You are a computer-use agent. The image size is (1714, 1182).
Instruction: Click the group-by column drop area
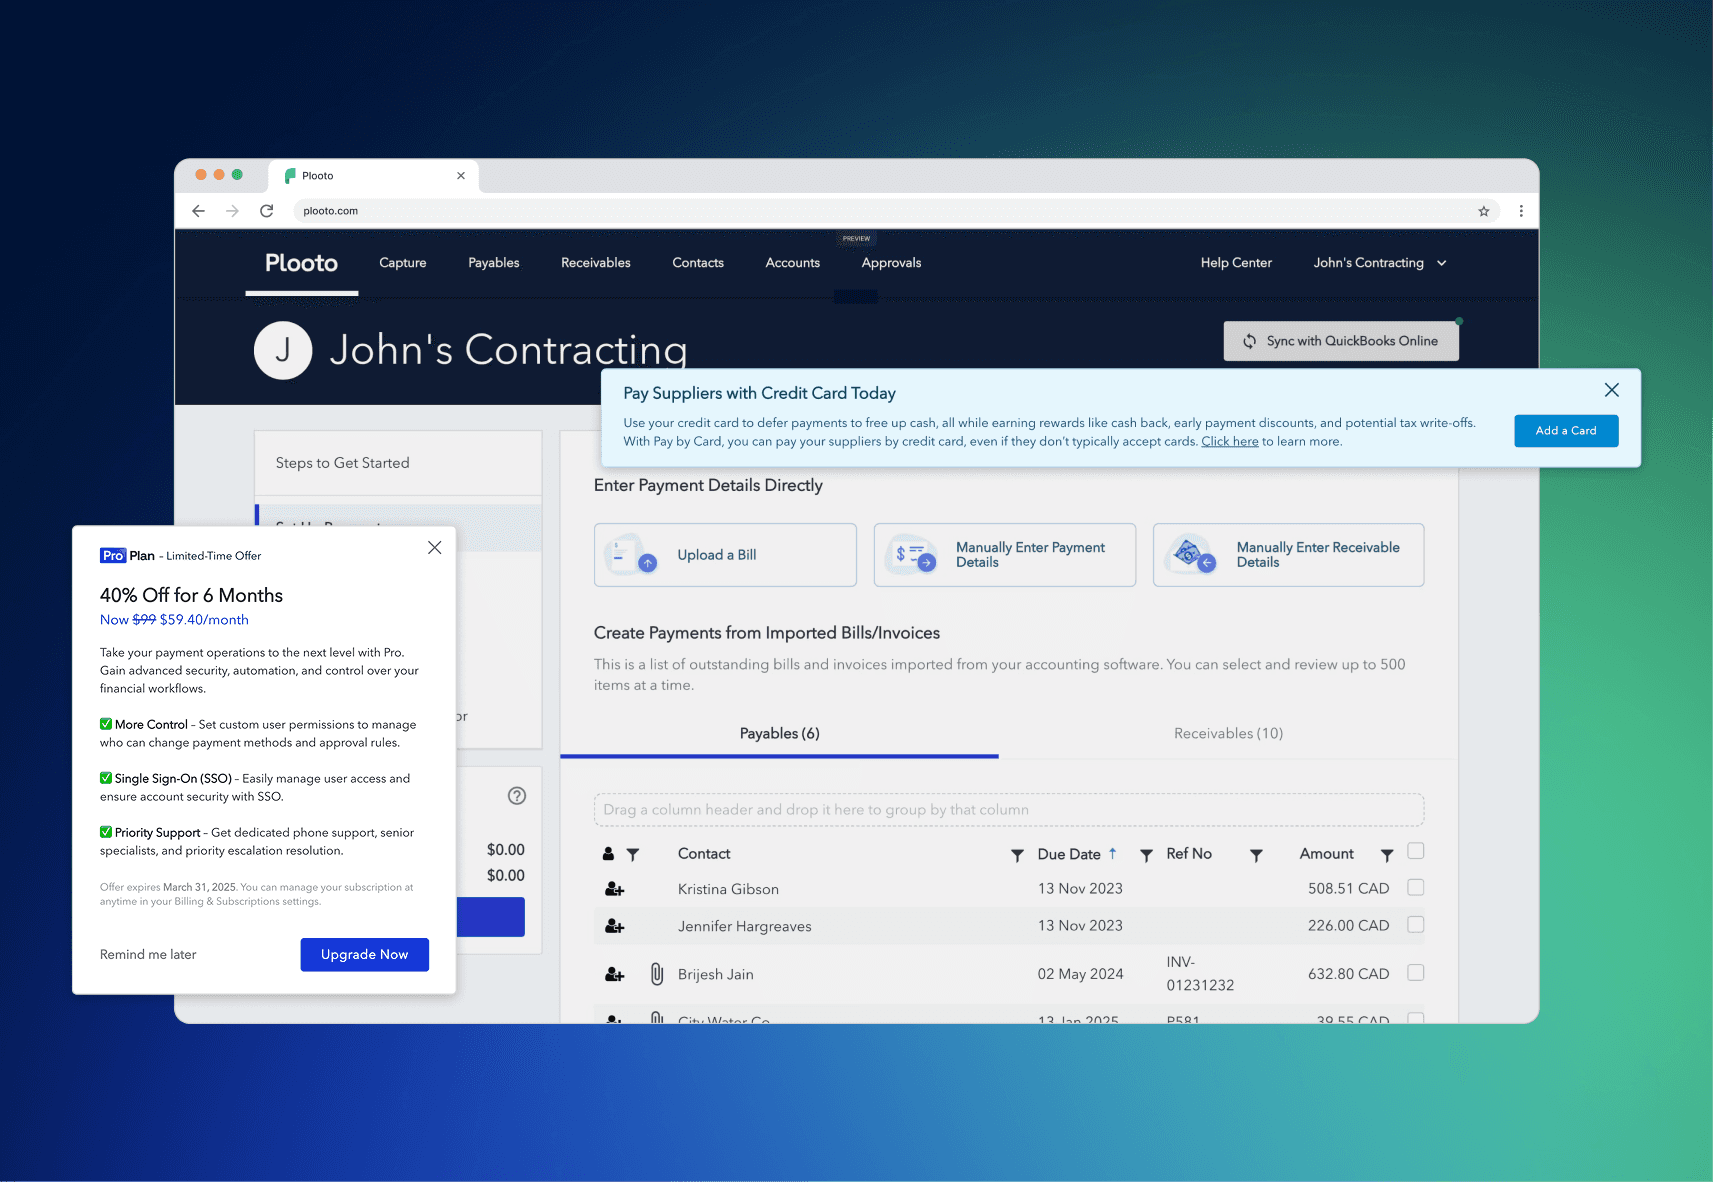tap(1009, 810)
